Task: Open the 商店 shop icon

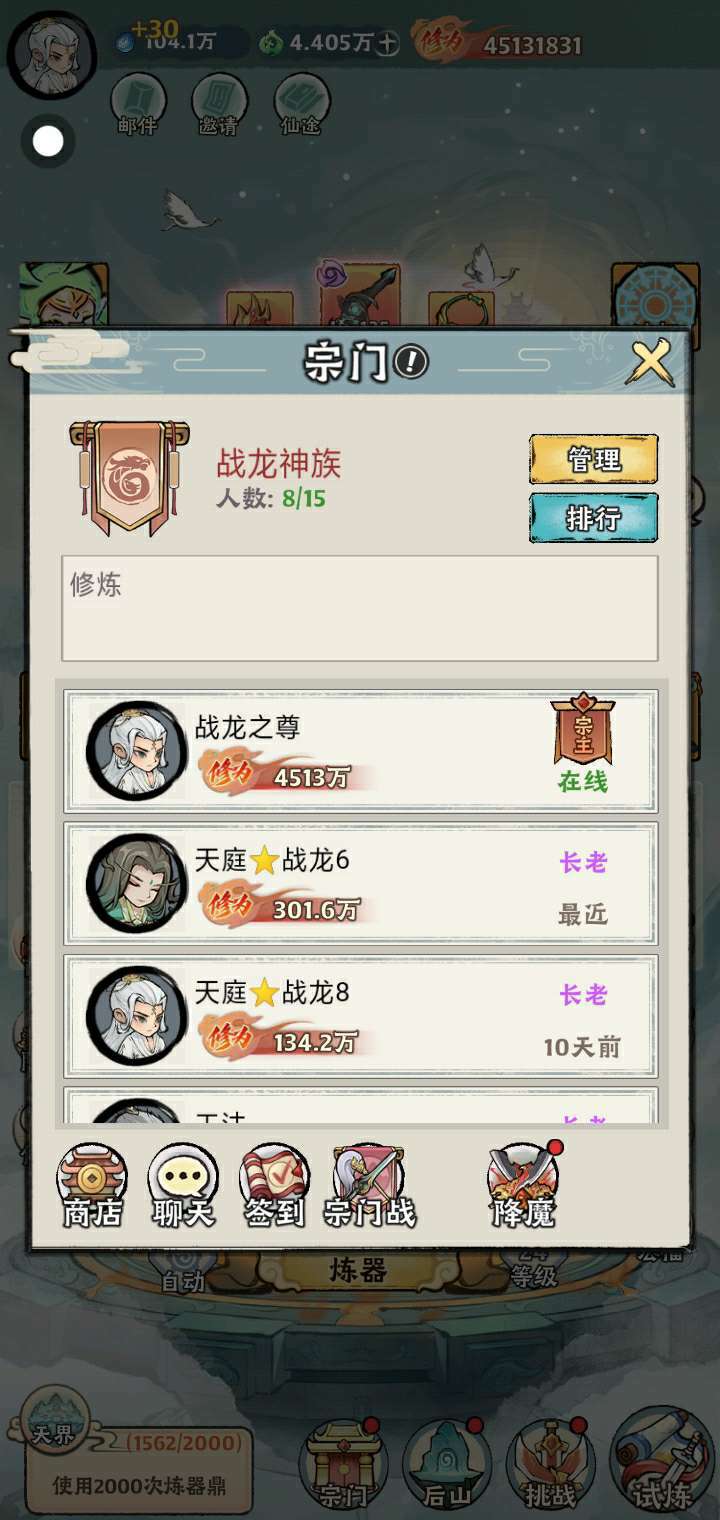Action: (92, 1186)
